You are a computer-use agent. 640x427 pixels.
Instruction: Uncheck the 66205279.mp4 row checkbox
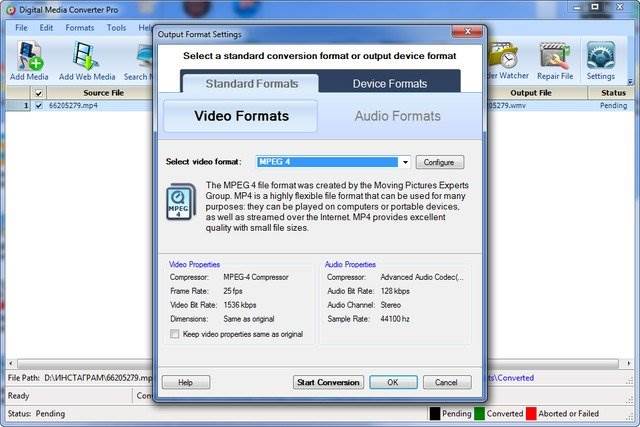(x=39, y=106)
